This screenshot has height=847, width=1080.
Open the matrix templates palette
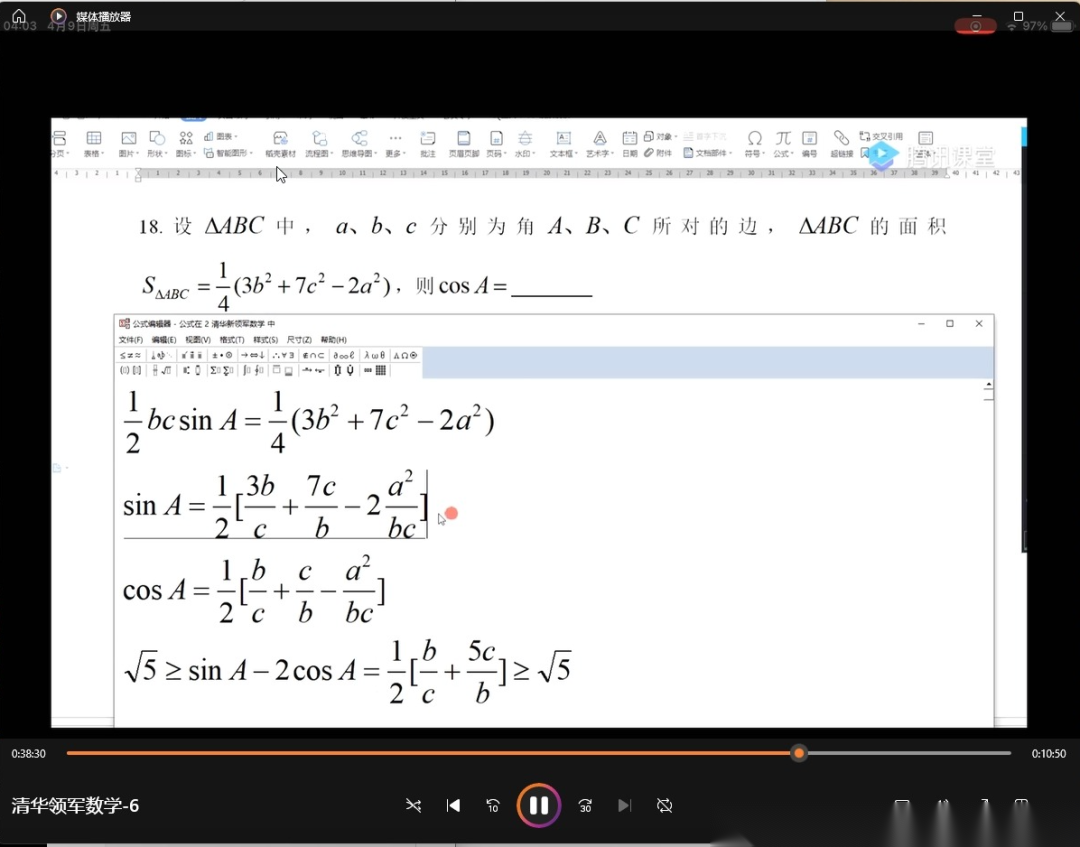click(x=375, y=370)
